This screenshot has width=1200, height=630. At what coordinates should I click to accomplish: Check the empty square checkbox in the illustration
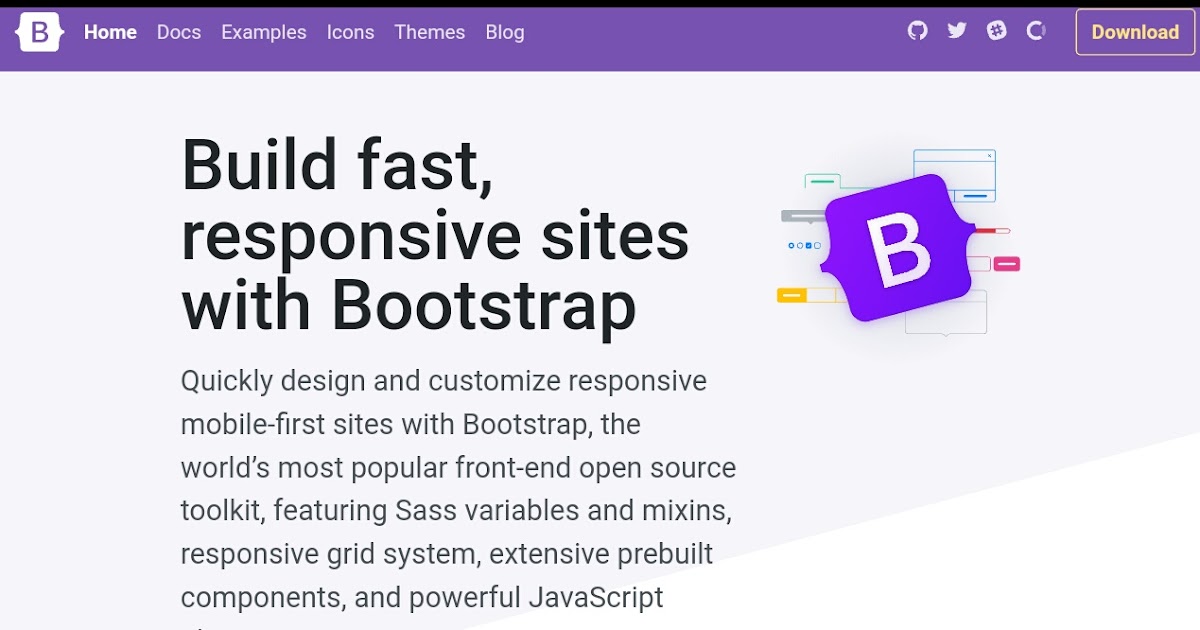coord(818,245)
